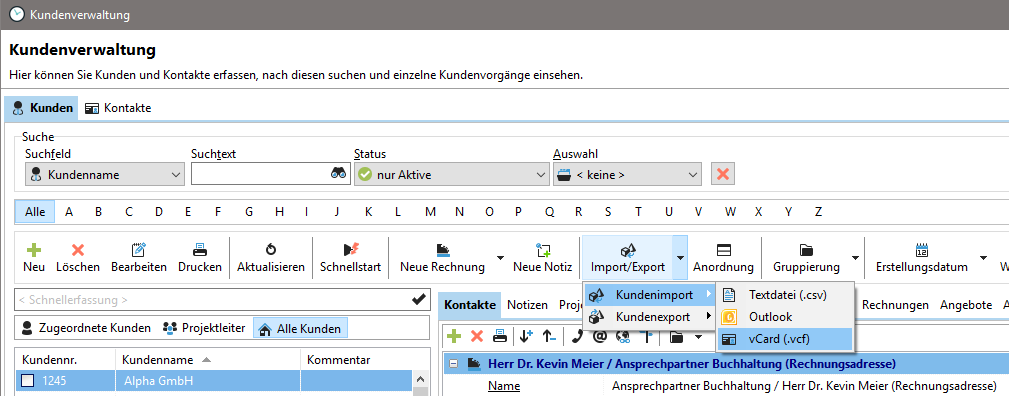Image resolution: width=1009 pixels, height=396 pixels.
Task: Confirm Schnellerfassung with the checkmark
Action: click(x=418, y=299)
